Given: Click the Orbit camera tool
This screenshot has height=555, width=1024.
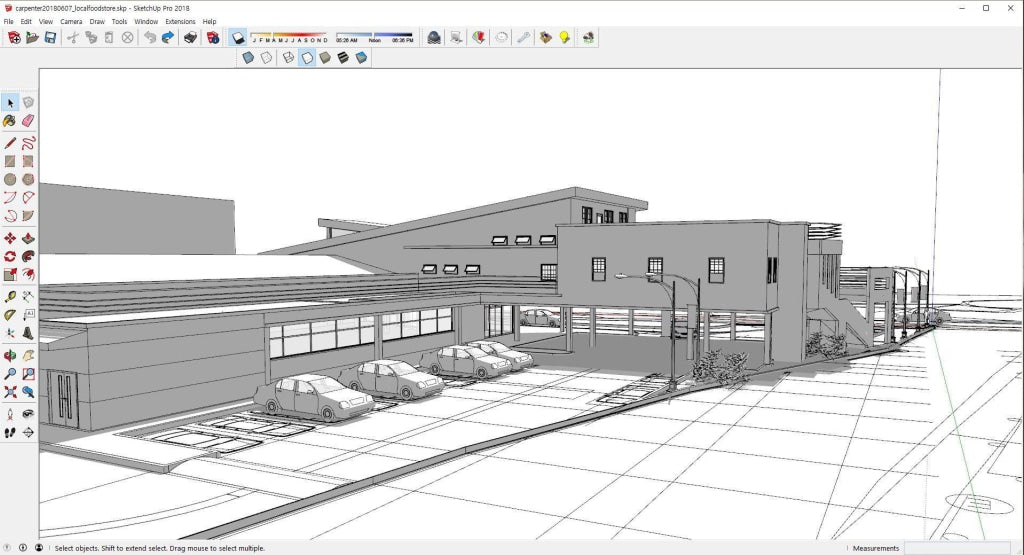Looking at the screenshot, I should point(10,354).
